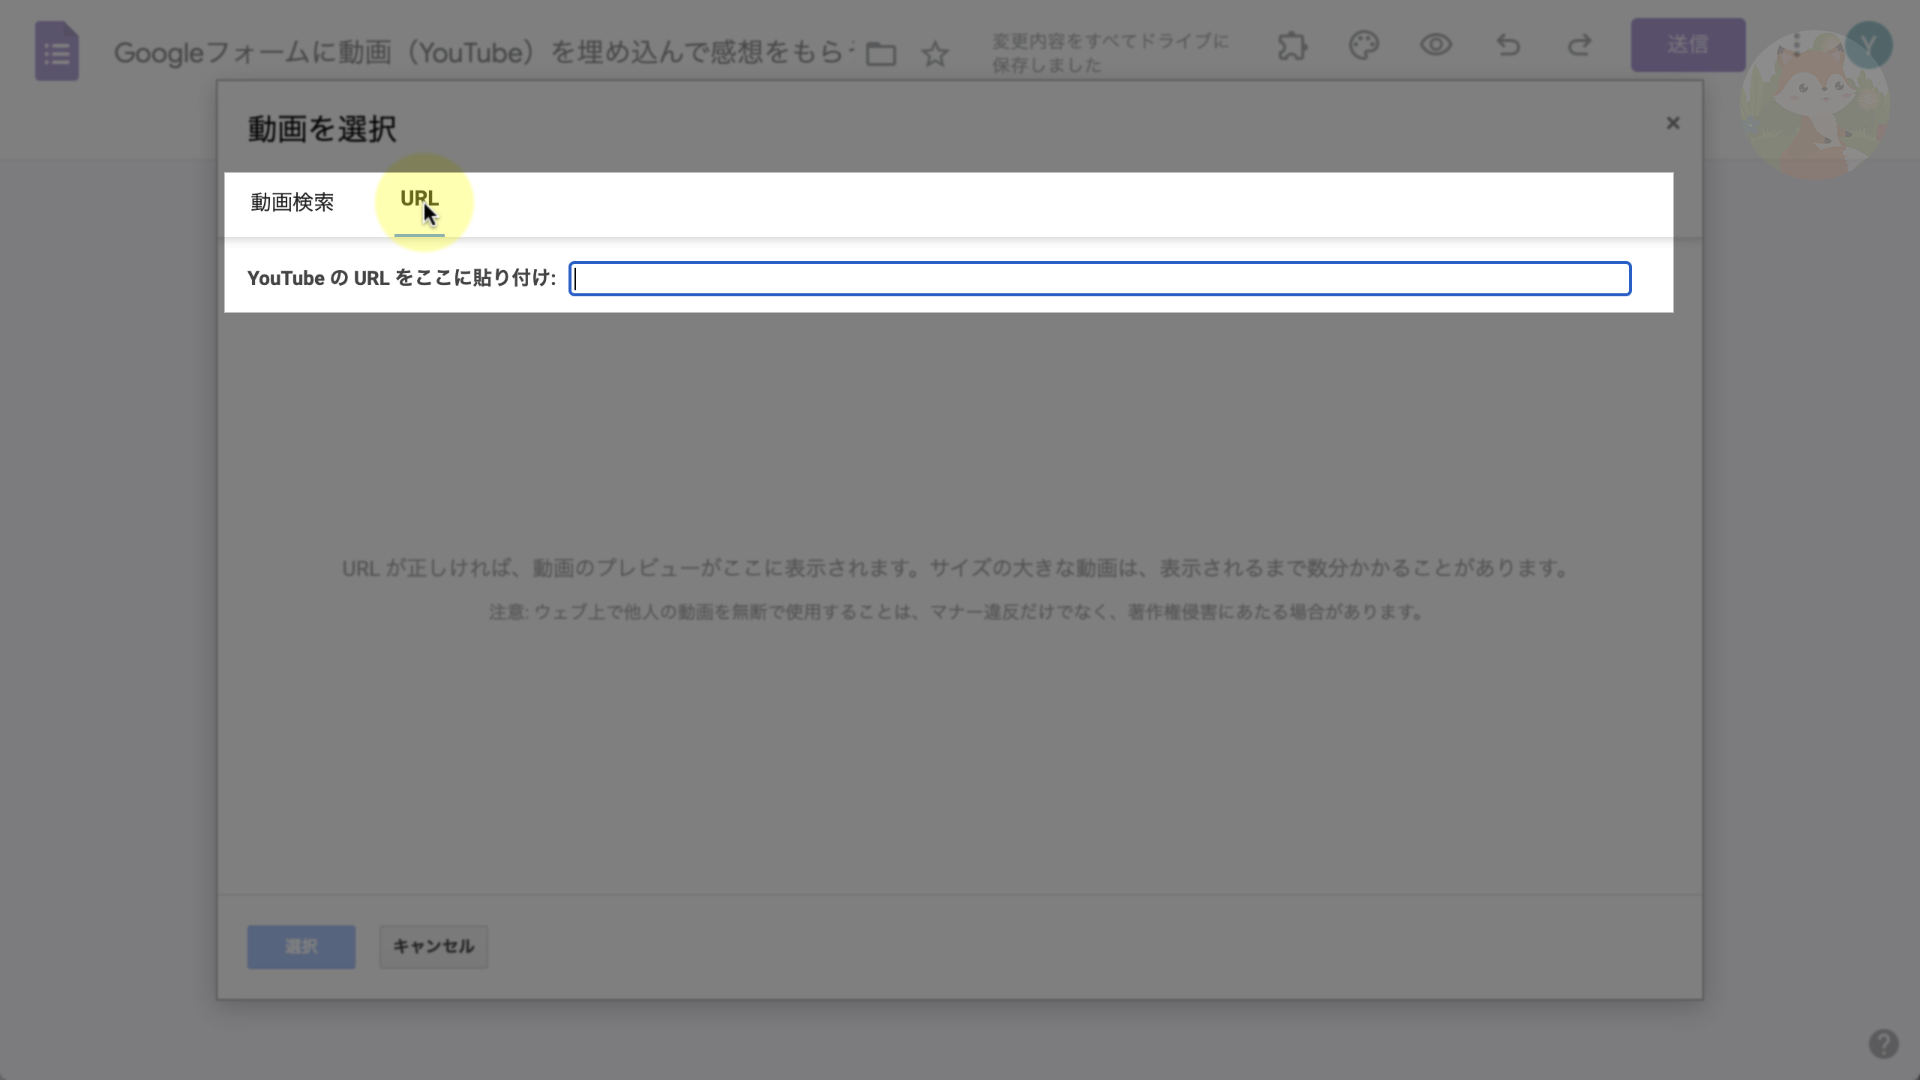Open the theme palette customization icon
The width and height of the screenshot is (1920, 1080).
(x=1364, y=45)
